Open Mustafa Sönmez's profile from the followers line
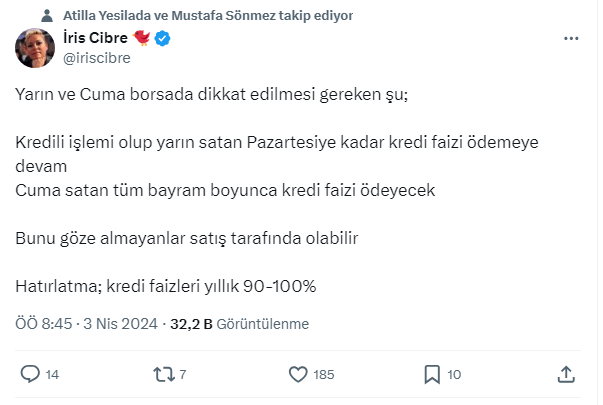 click(223, 15)
